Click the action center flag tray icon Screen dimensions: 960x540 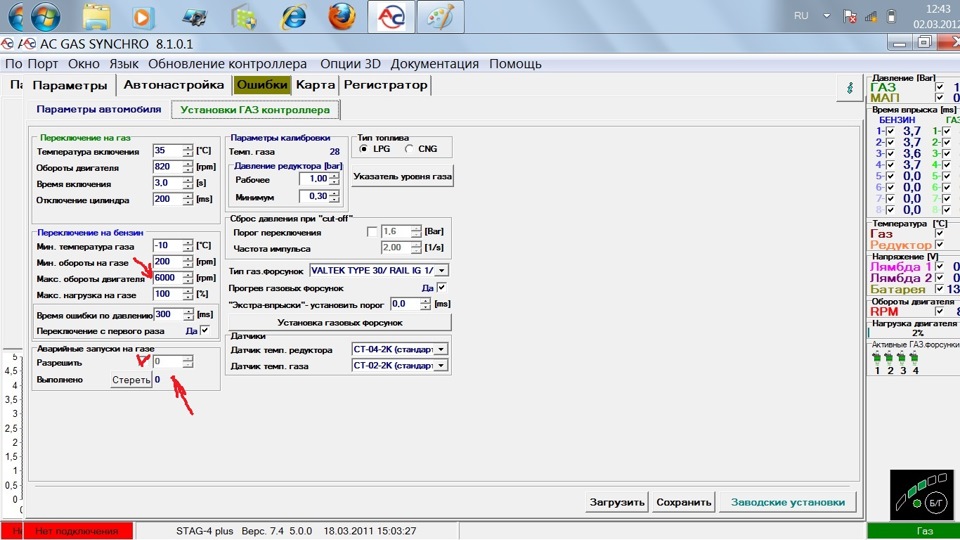pos(849,17)
